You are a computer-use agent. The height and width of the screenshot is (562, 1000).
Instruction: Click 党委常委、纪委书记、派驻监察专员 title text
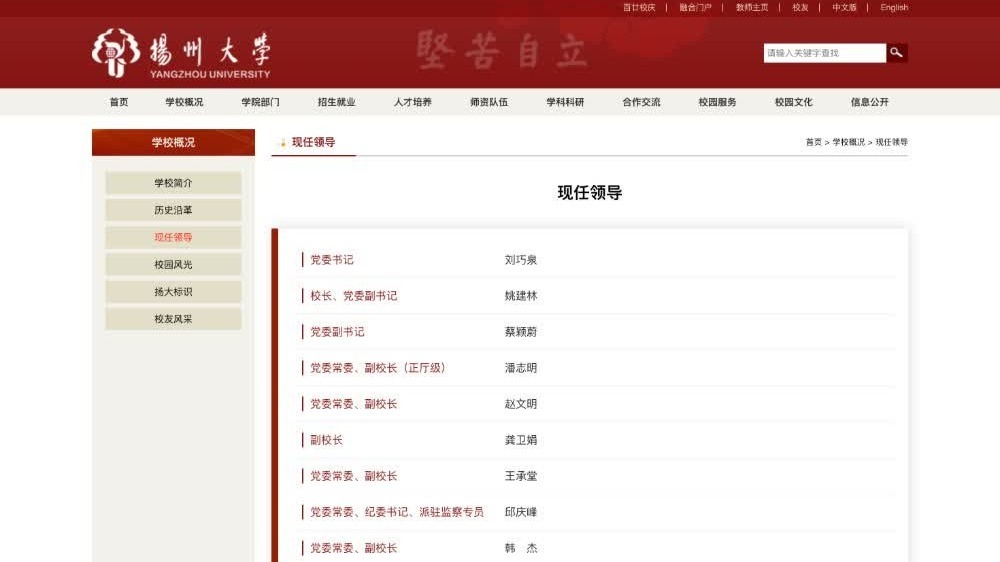(397, 512)
